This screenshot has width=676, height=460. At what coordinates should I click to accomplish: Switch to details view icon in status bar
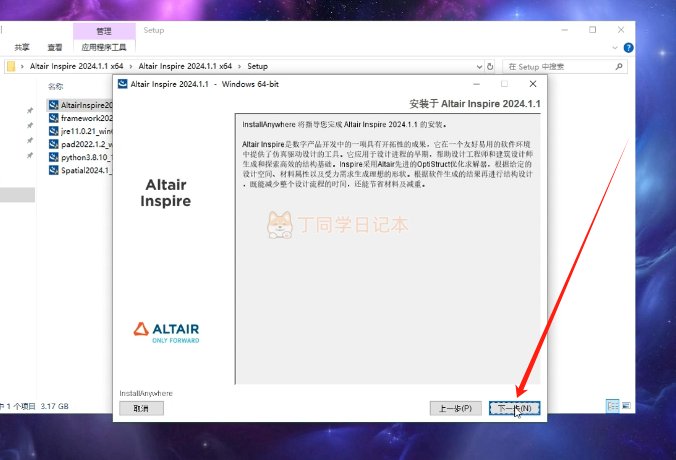coord(613,406)
